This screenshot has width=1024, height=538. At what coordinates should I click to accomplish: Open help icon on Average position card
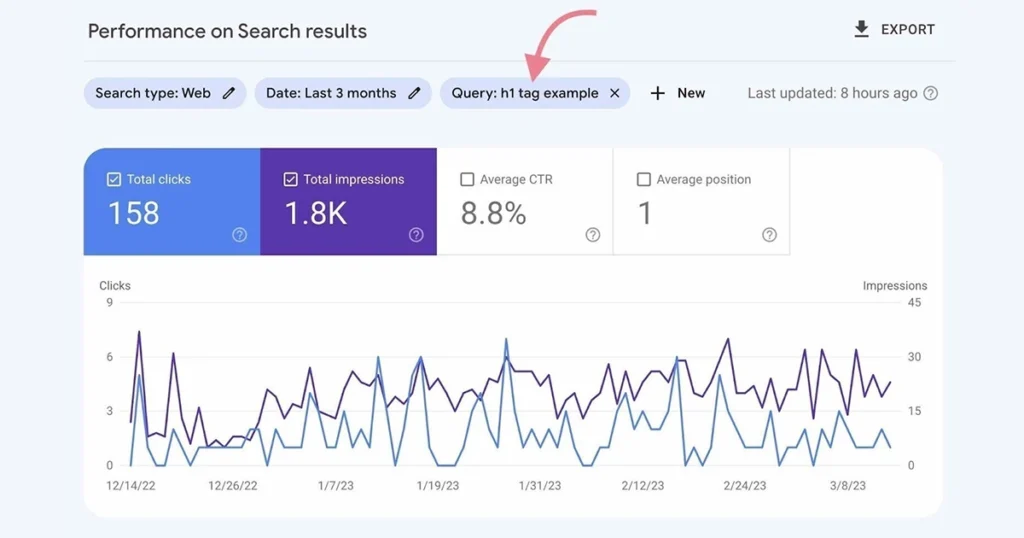769,234
